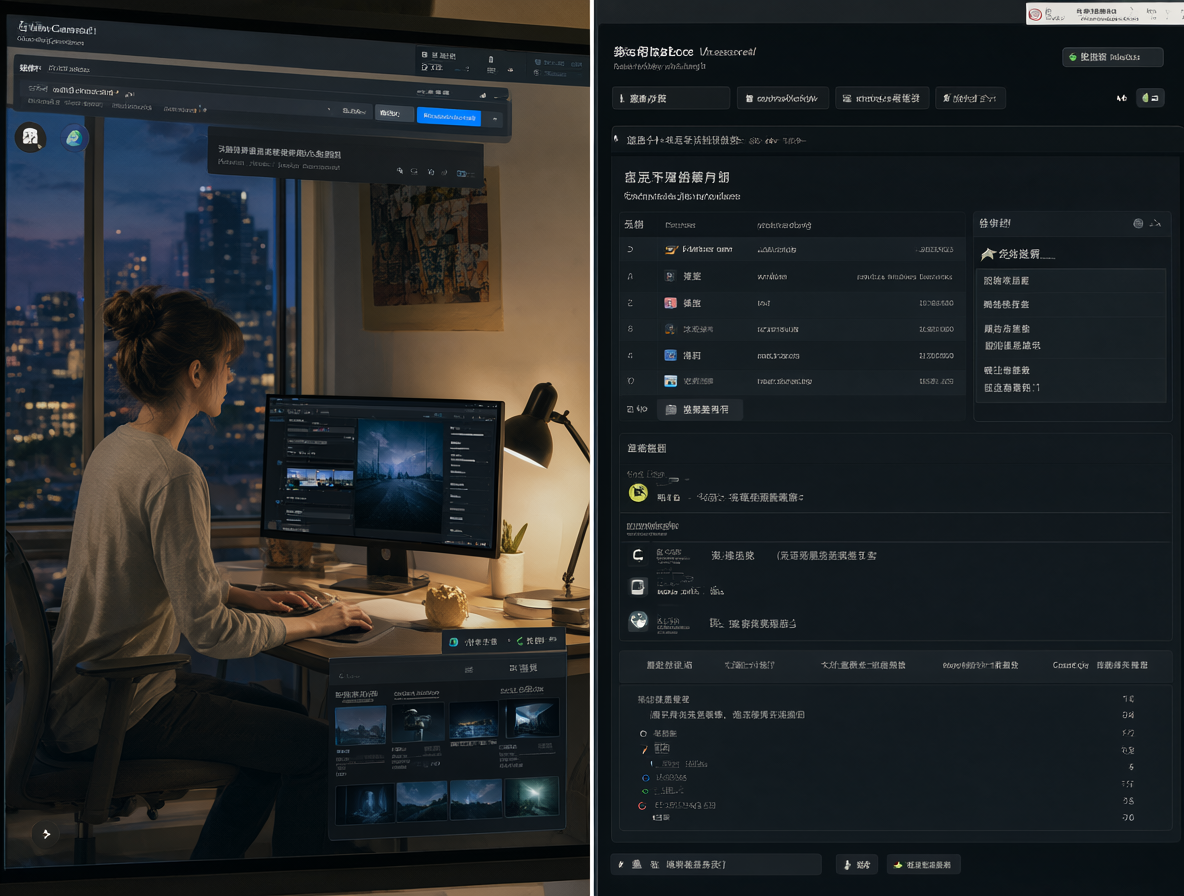The width and height of the screenshot is (1184, 896).
Task: Click the round gray icon in side panel header
Action: coord(1138,223)
